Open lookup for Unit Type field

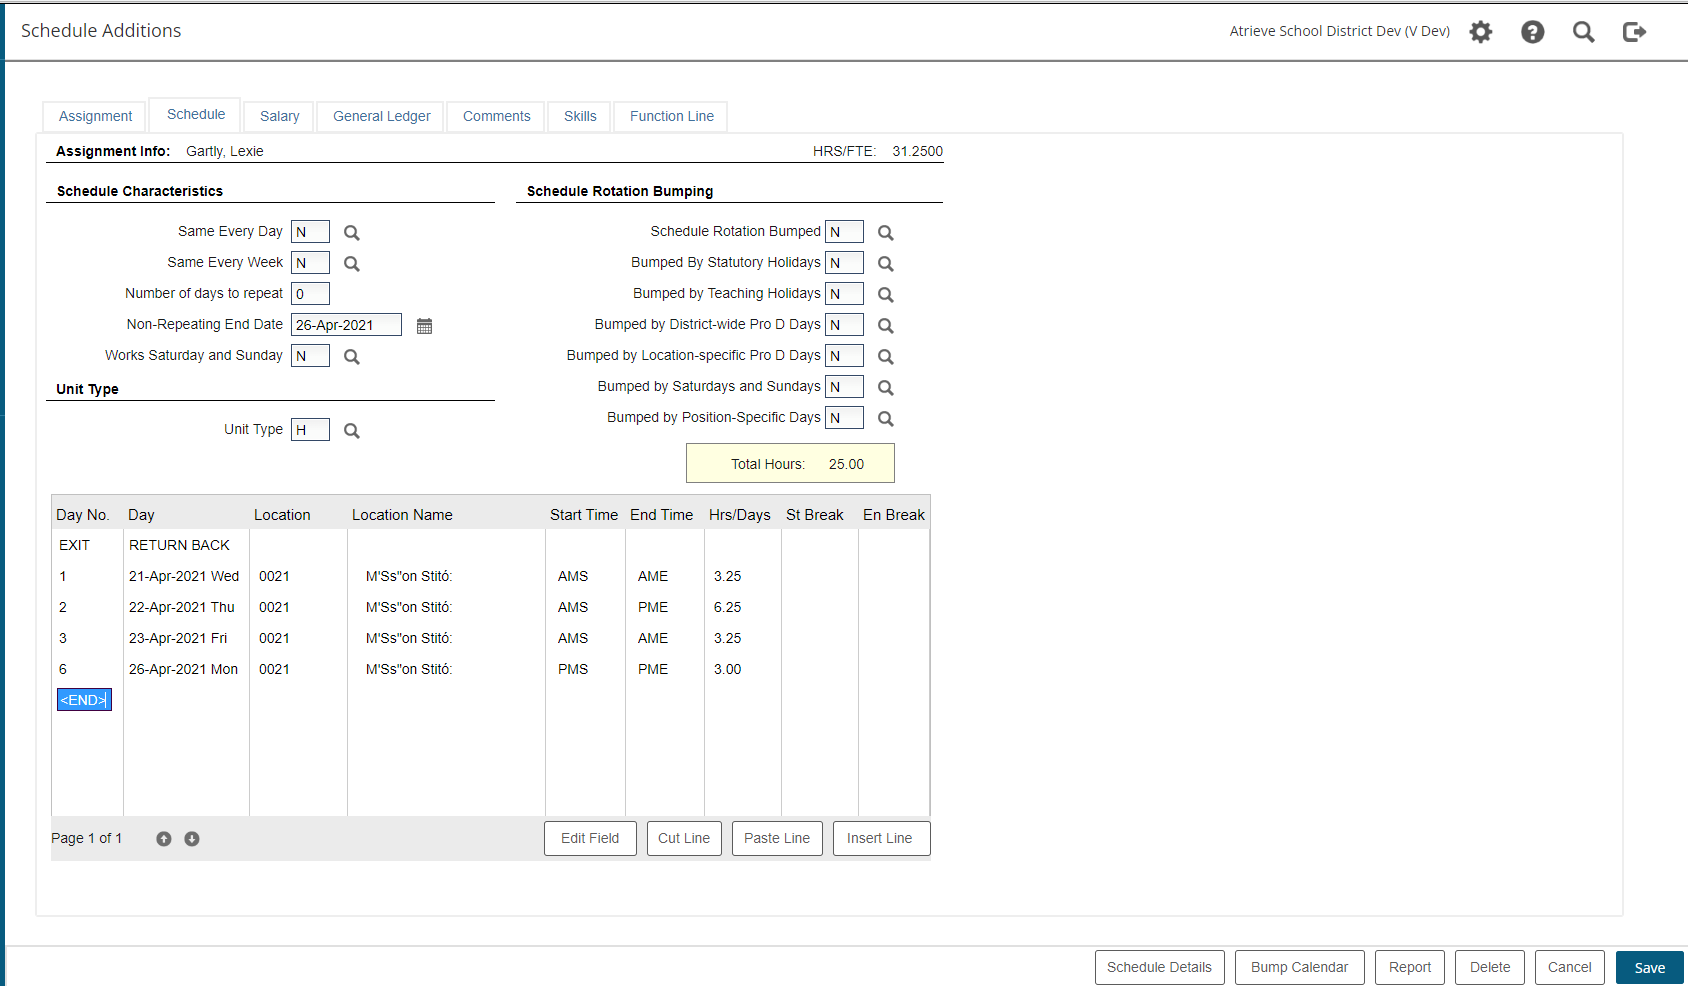tap(352, 431)
